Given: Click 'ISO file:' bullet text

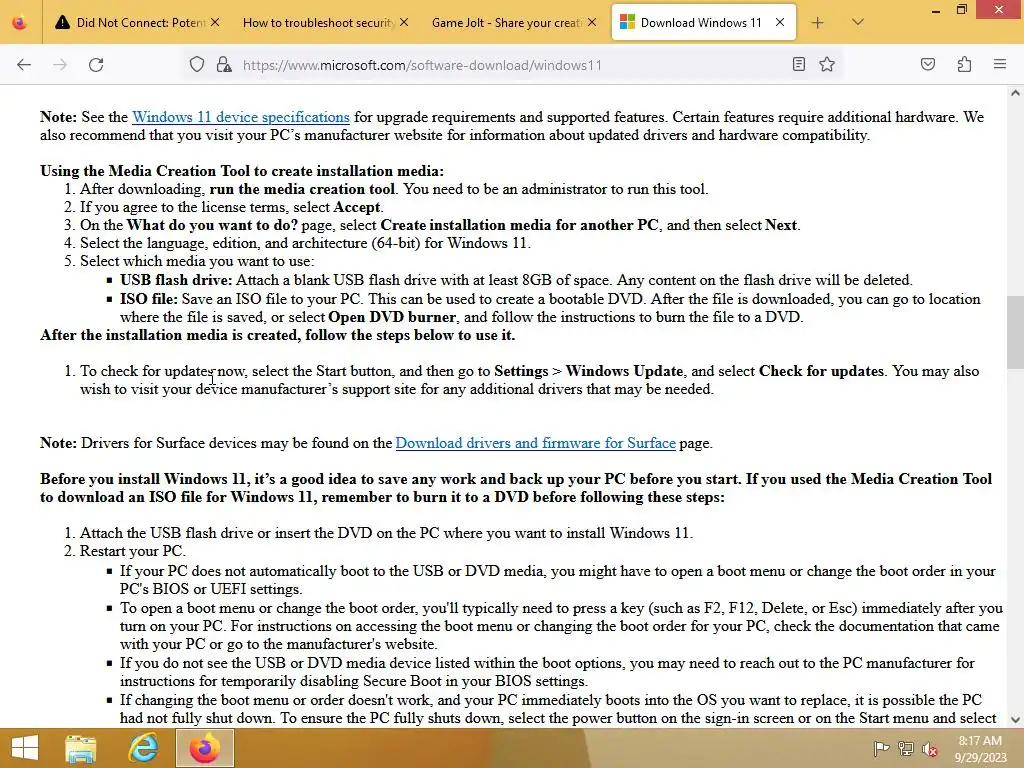Looking at the screenshot, I should click(149, 299).
